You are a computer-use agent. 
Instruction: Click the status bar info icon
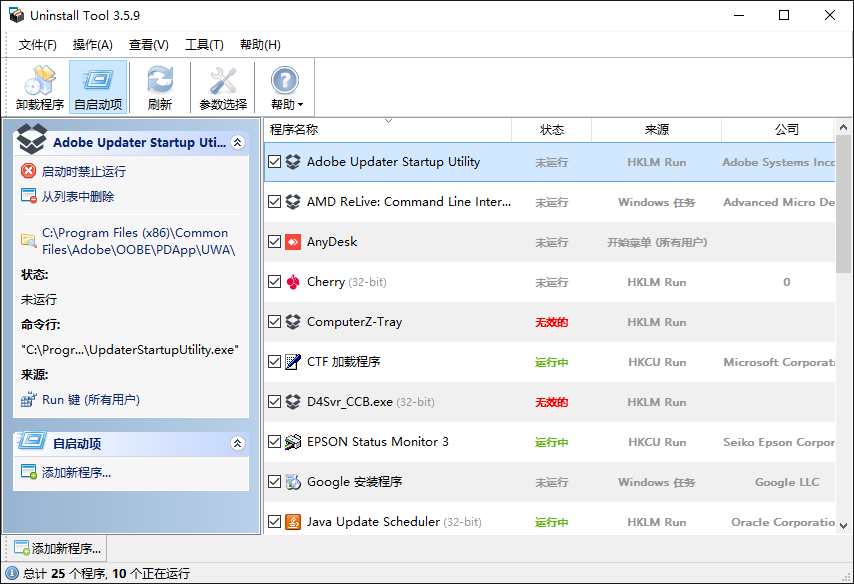coord(12,573)
